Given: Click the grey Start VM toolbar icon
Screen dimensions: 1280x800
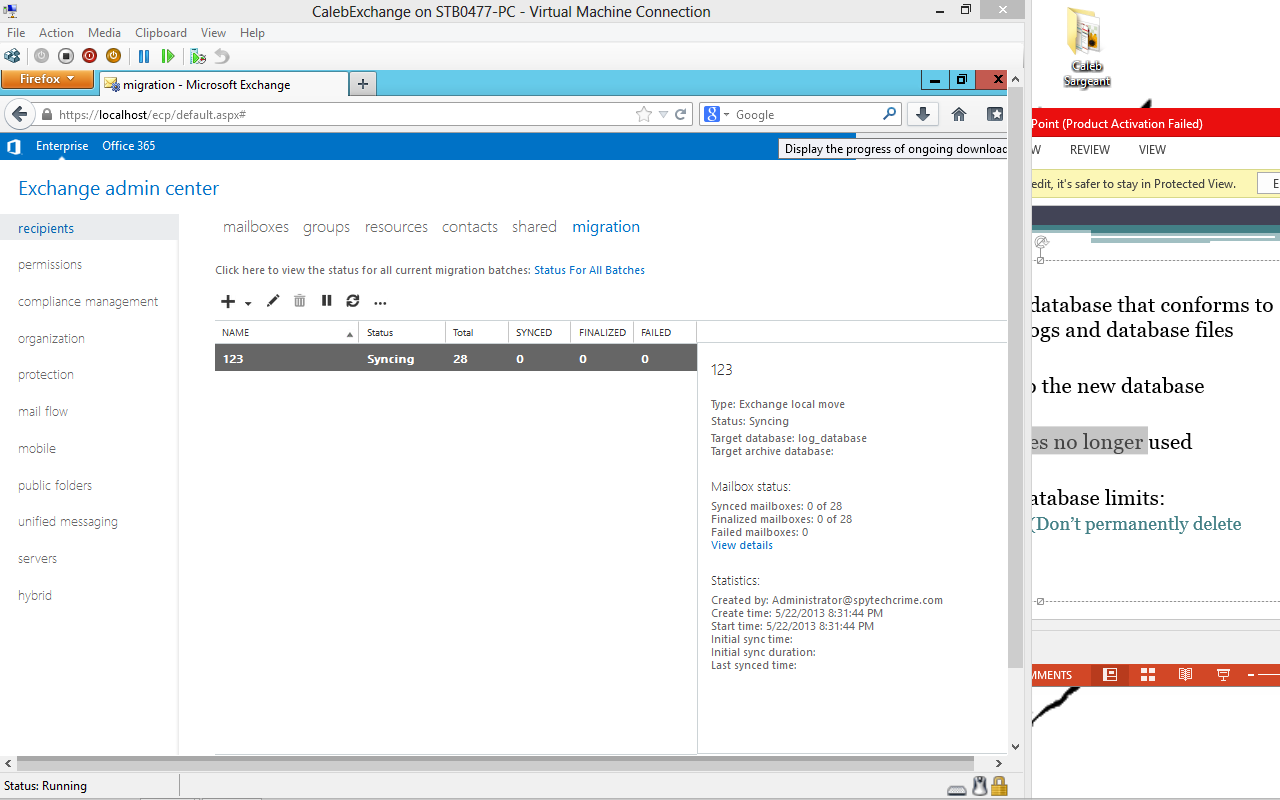Looking at the screenshot, I should pyautogui.click(x=41, y=56).
